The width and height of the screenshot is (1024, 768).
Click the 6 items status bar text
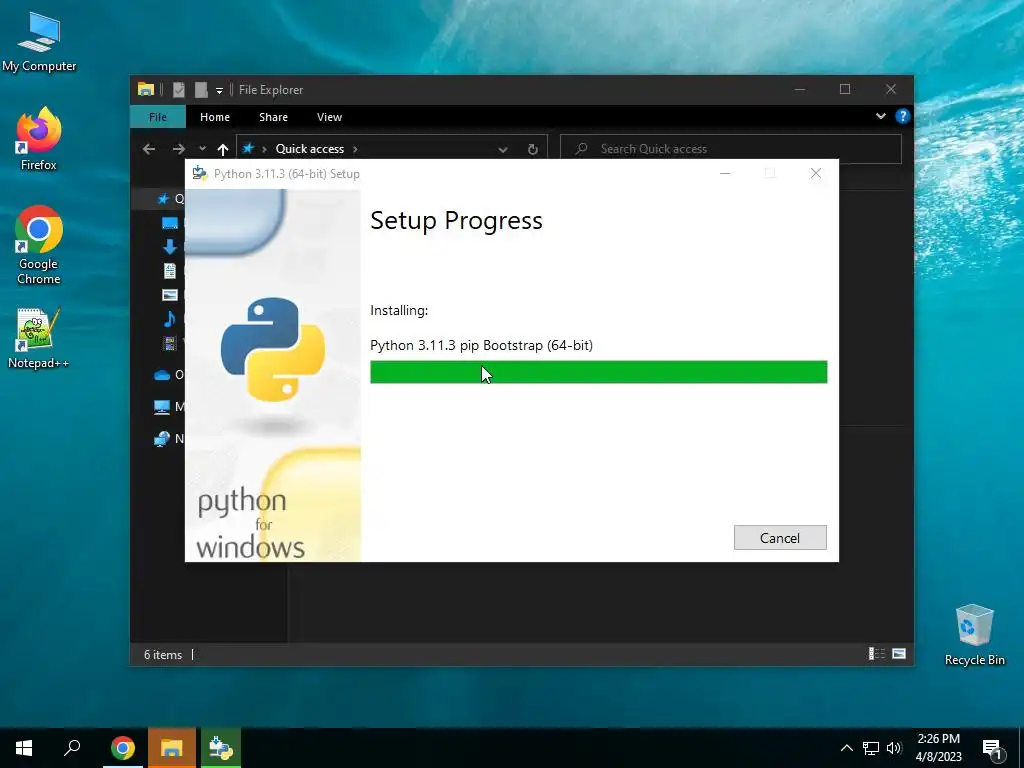(163, 654)
